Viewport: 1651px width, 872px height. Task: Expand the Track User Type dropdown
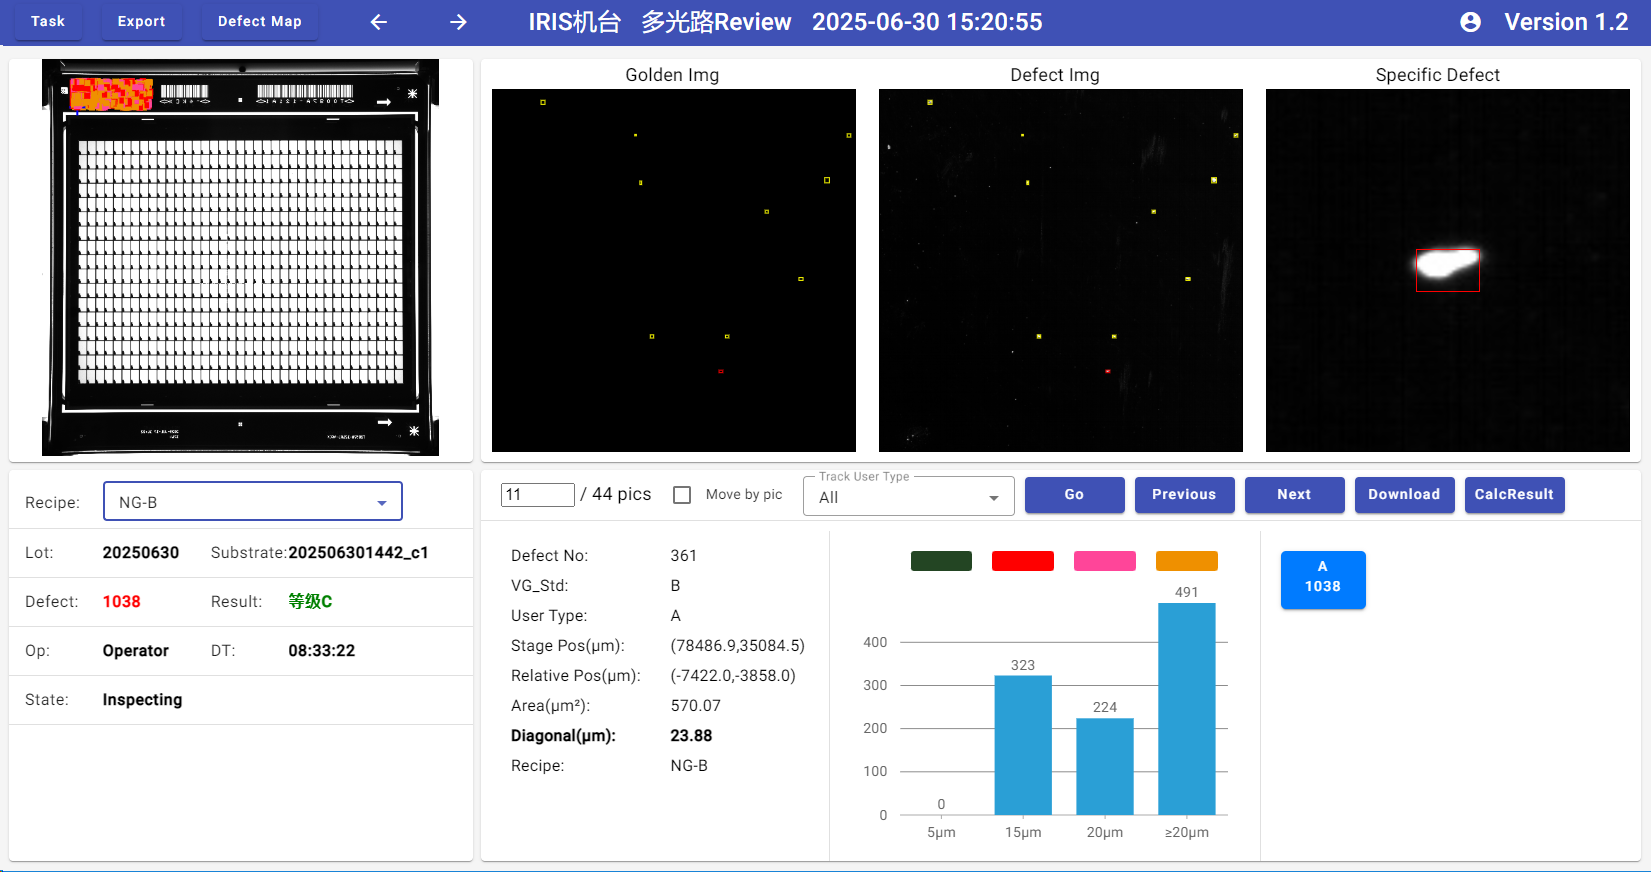click(909, 497)
